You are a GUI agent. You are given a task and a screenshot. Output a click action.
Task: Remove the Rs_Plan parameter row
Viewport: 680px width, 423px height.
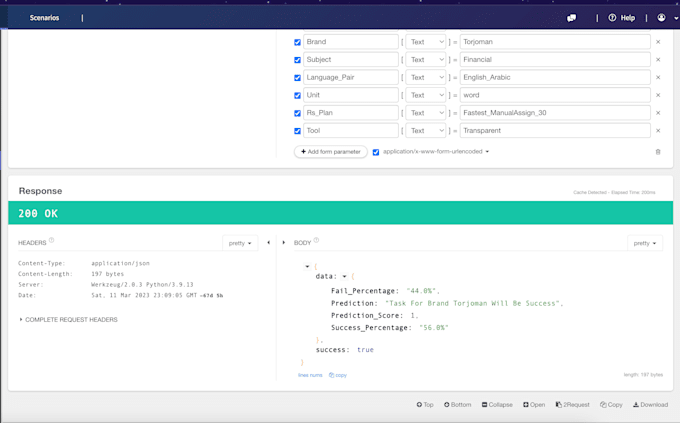pos(658,113)
